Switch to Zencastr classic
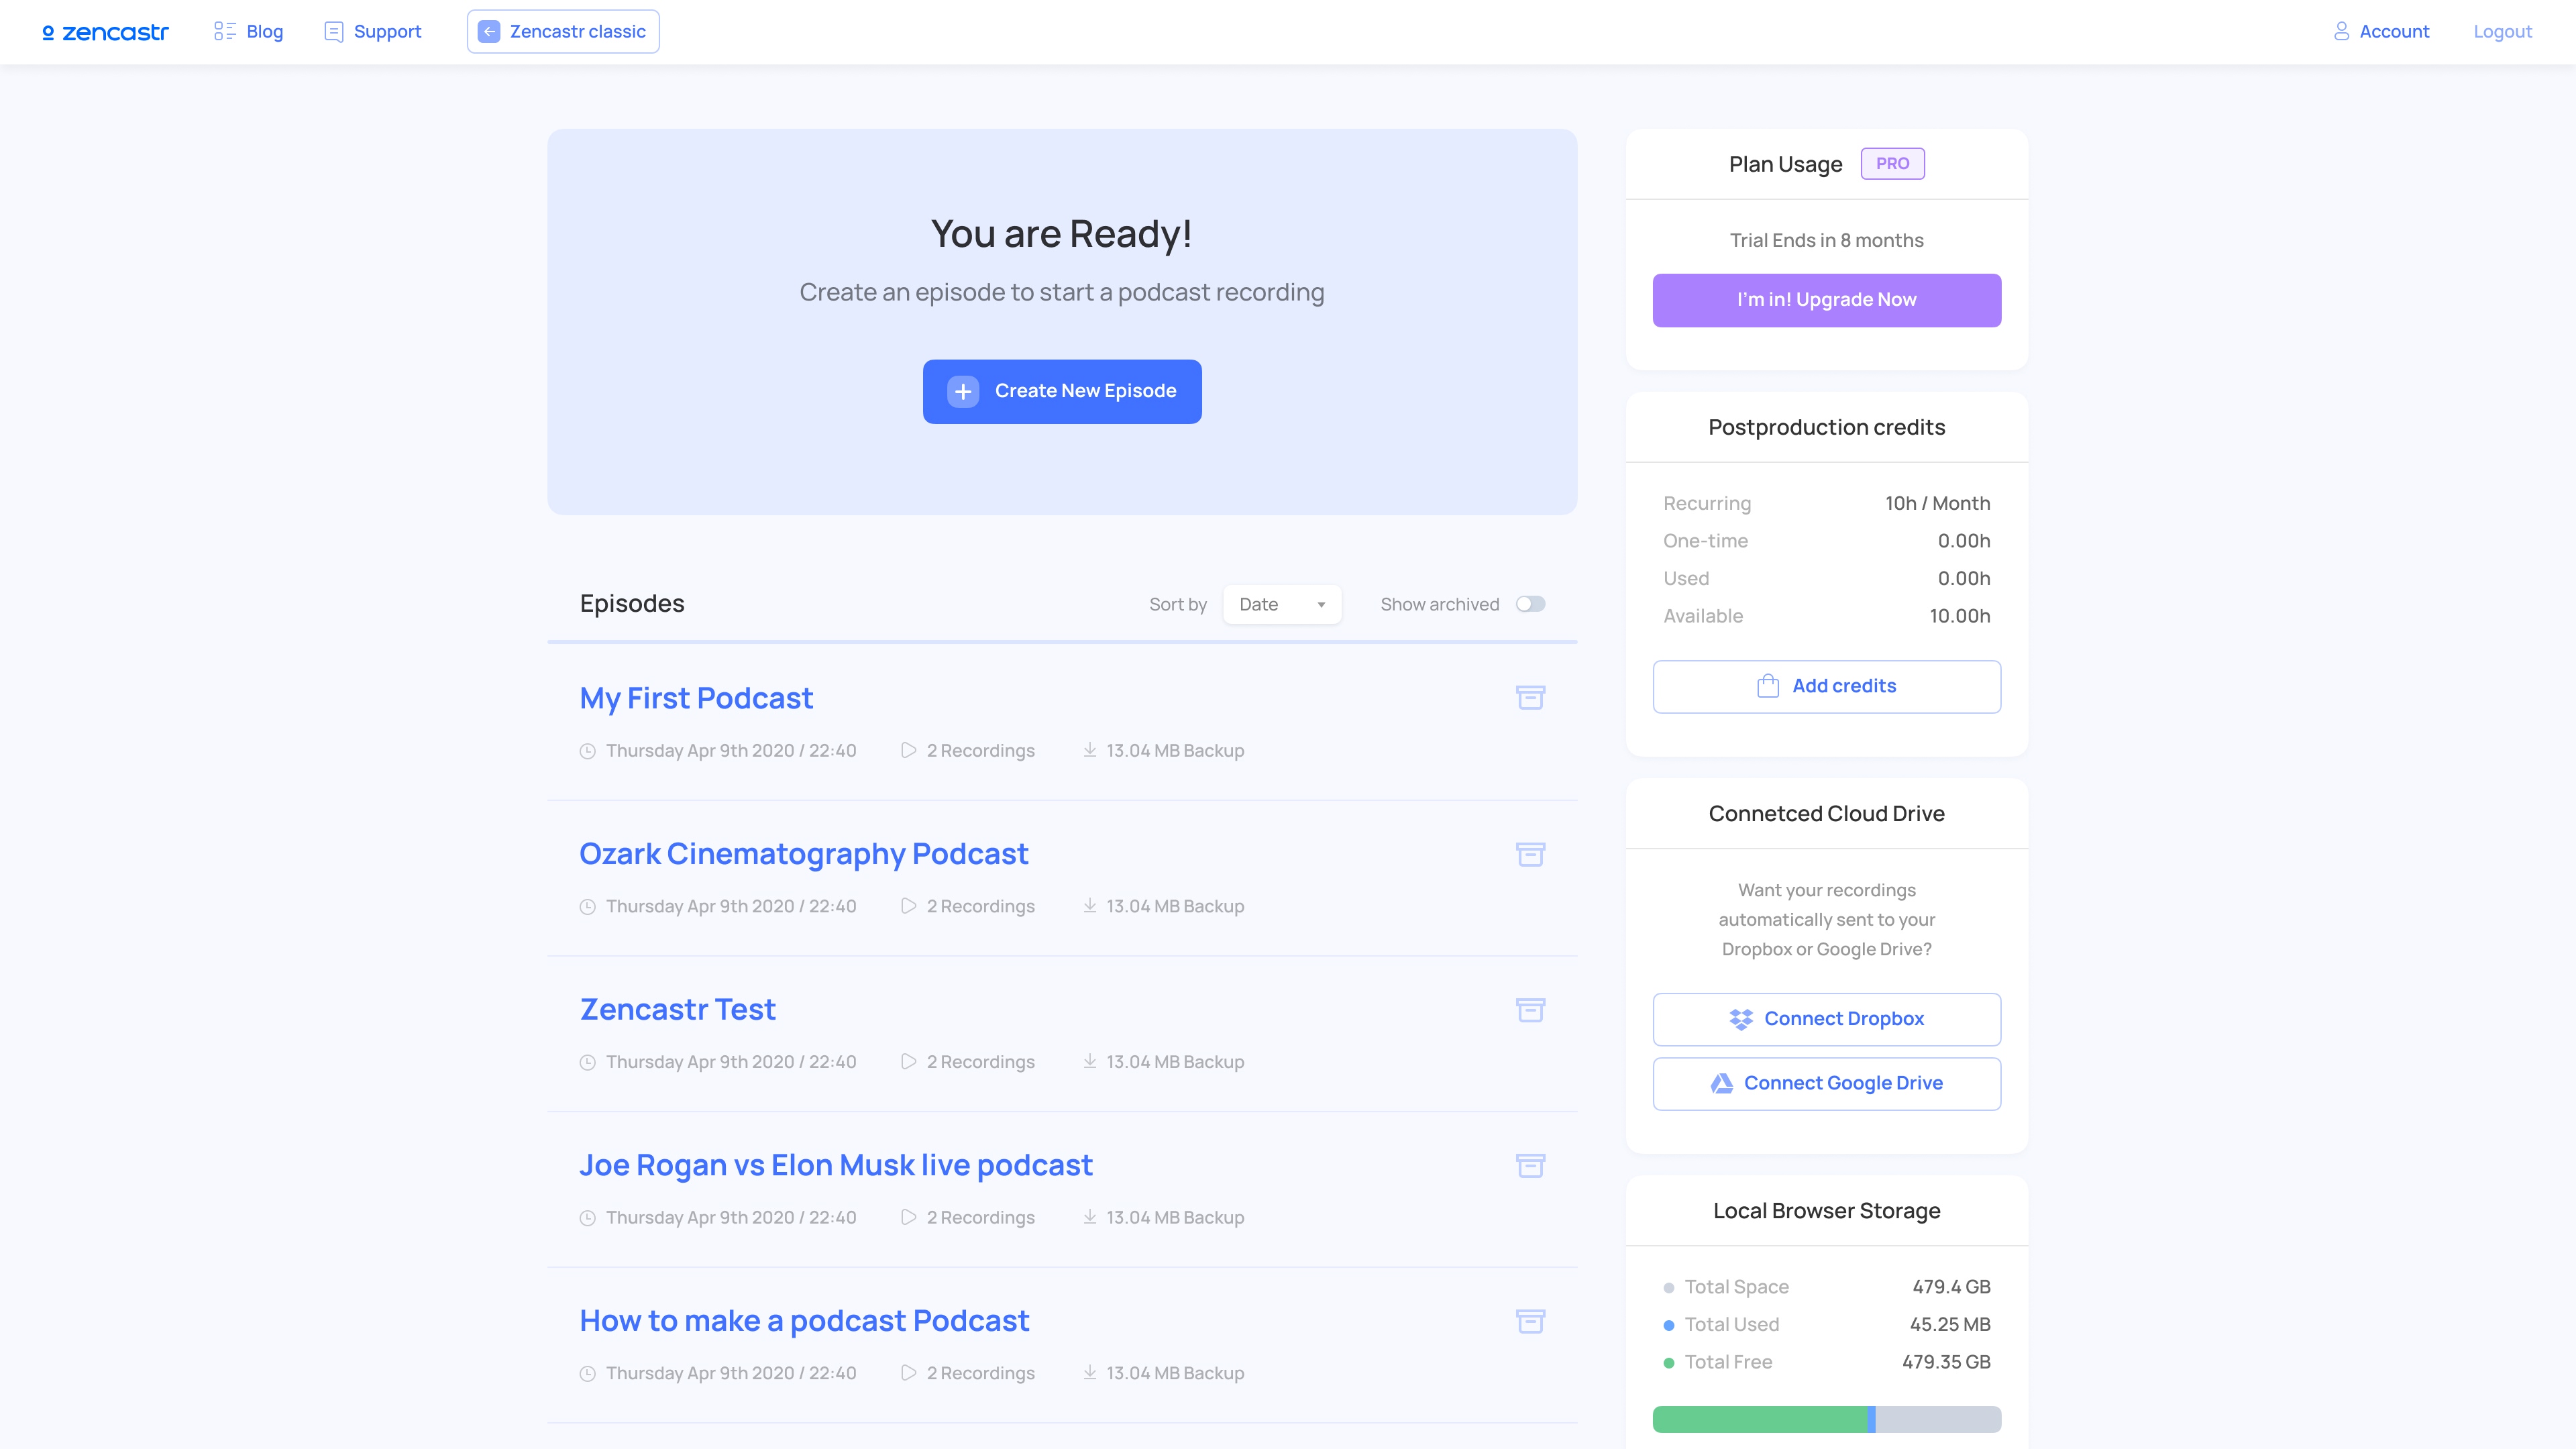The width and height of the screenshot is (2576, 1449). (x=563, y=32)
